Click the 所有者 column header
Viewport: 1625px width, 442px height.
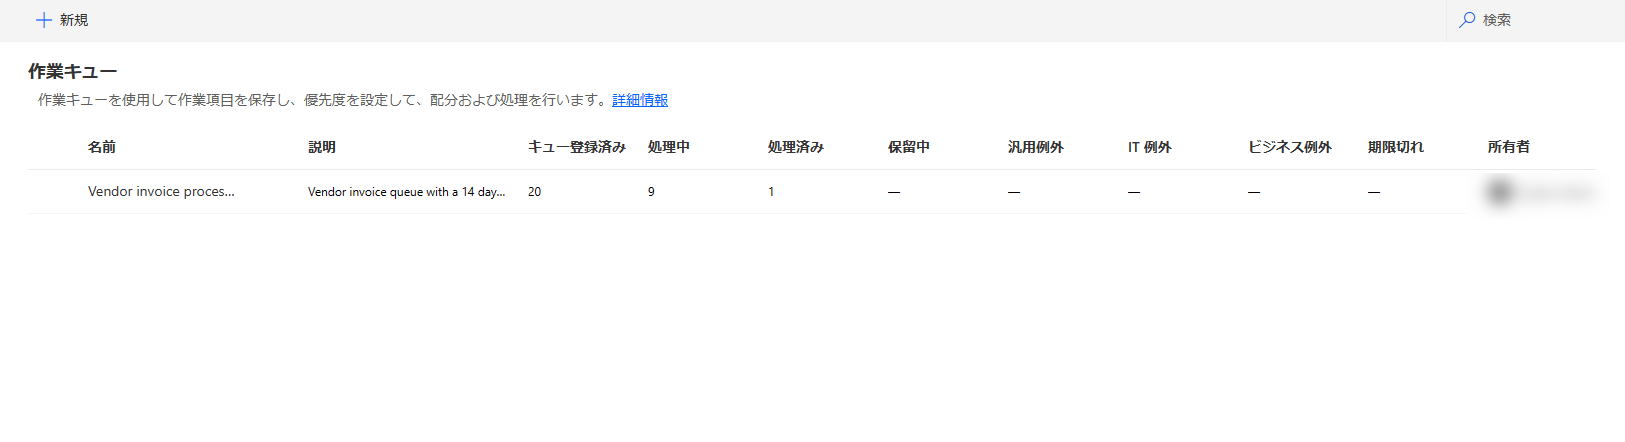tap(1509, 147)
